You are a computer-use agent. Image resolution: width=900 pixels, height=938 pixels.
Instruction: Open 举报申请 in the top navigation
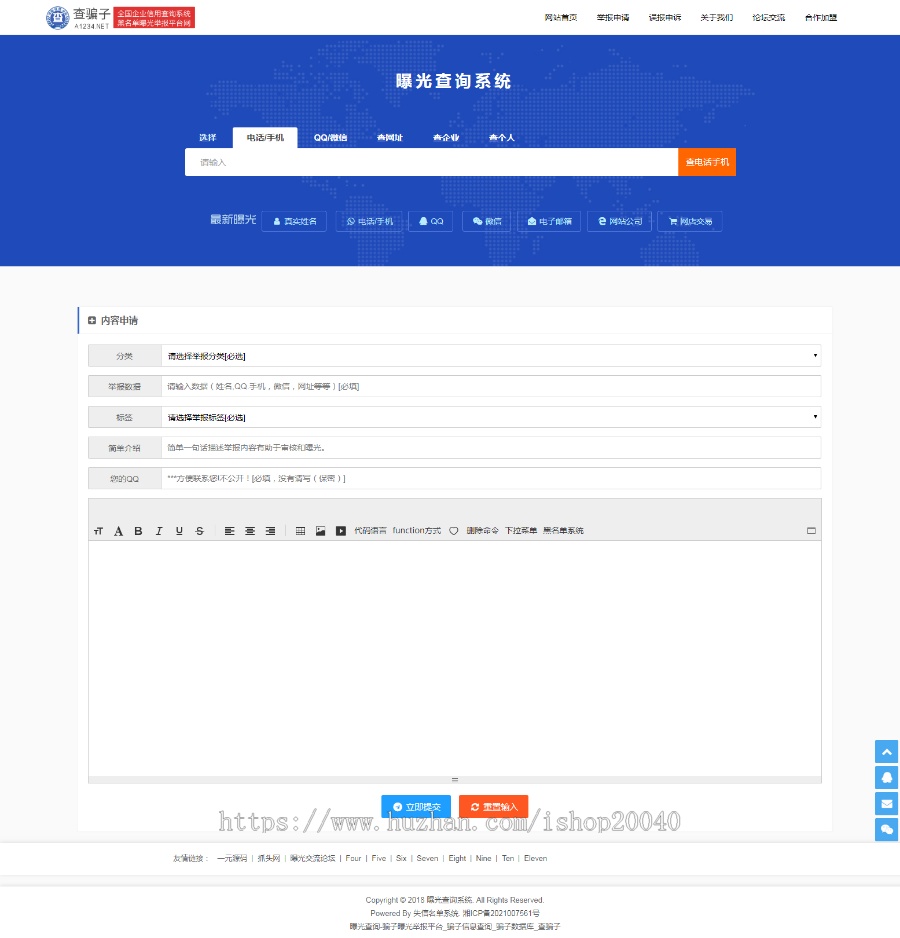pyautogui.click(x=613, y=17)
